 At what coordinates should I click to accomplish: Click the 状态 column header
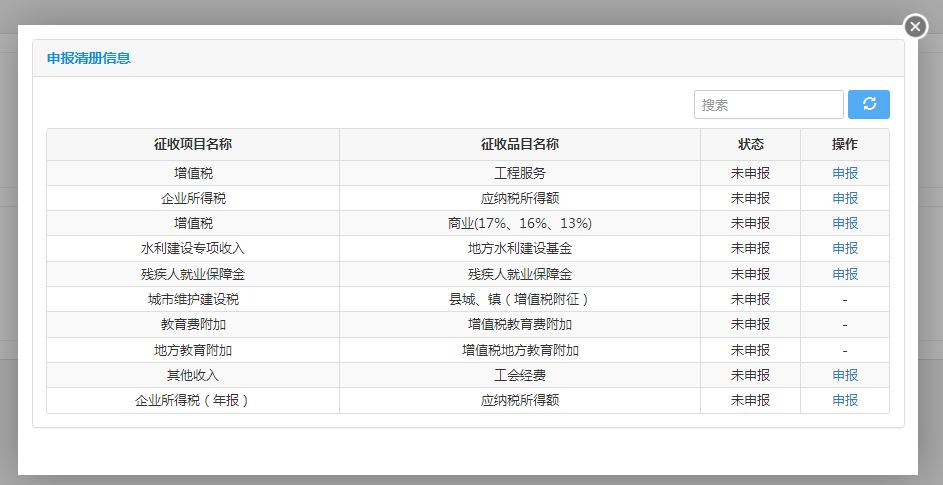click(751, 144)
